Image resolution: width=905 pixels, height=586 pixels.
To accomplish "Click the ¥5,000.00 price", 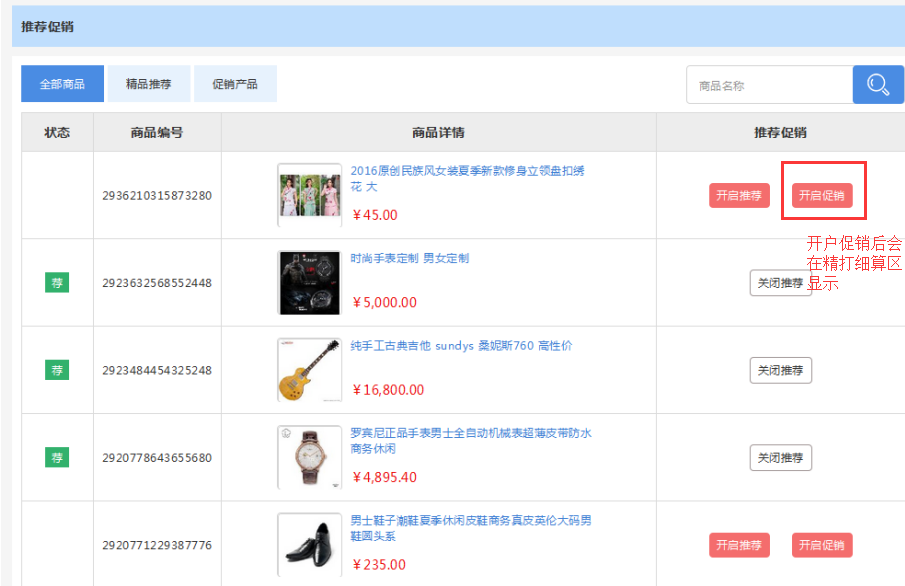I will pyautogui.click(x=384, y=303).
